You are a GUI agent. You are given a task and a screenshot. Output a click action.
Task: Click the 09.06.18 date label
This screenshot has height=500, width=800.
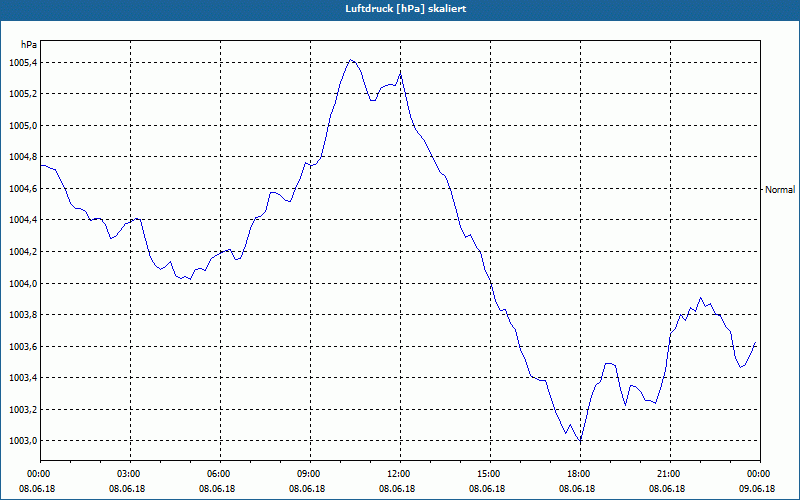[757, 488]
